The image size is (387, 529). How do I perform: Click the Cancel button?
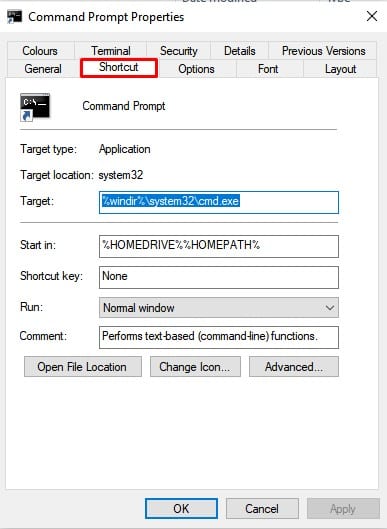pos(262,508)
